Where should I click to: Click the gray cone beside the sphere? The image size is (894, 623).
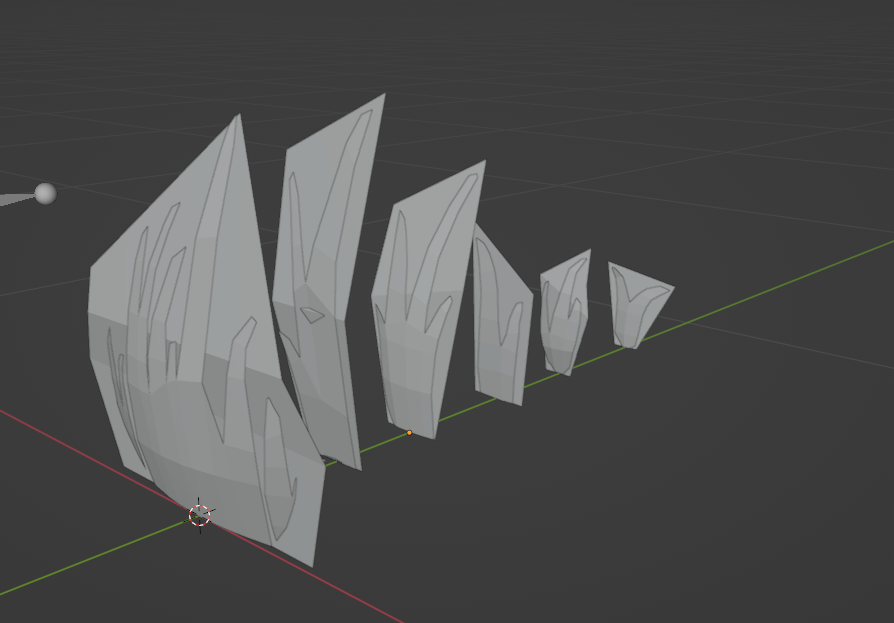click(x=15, y=199)
